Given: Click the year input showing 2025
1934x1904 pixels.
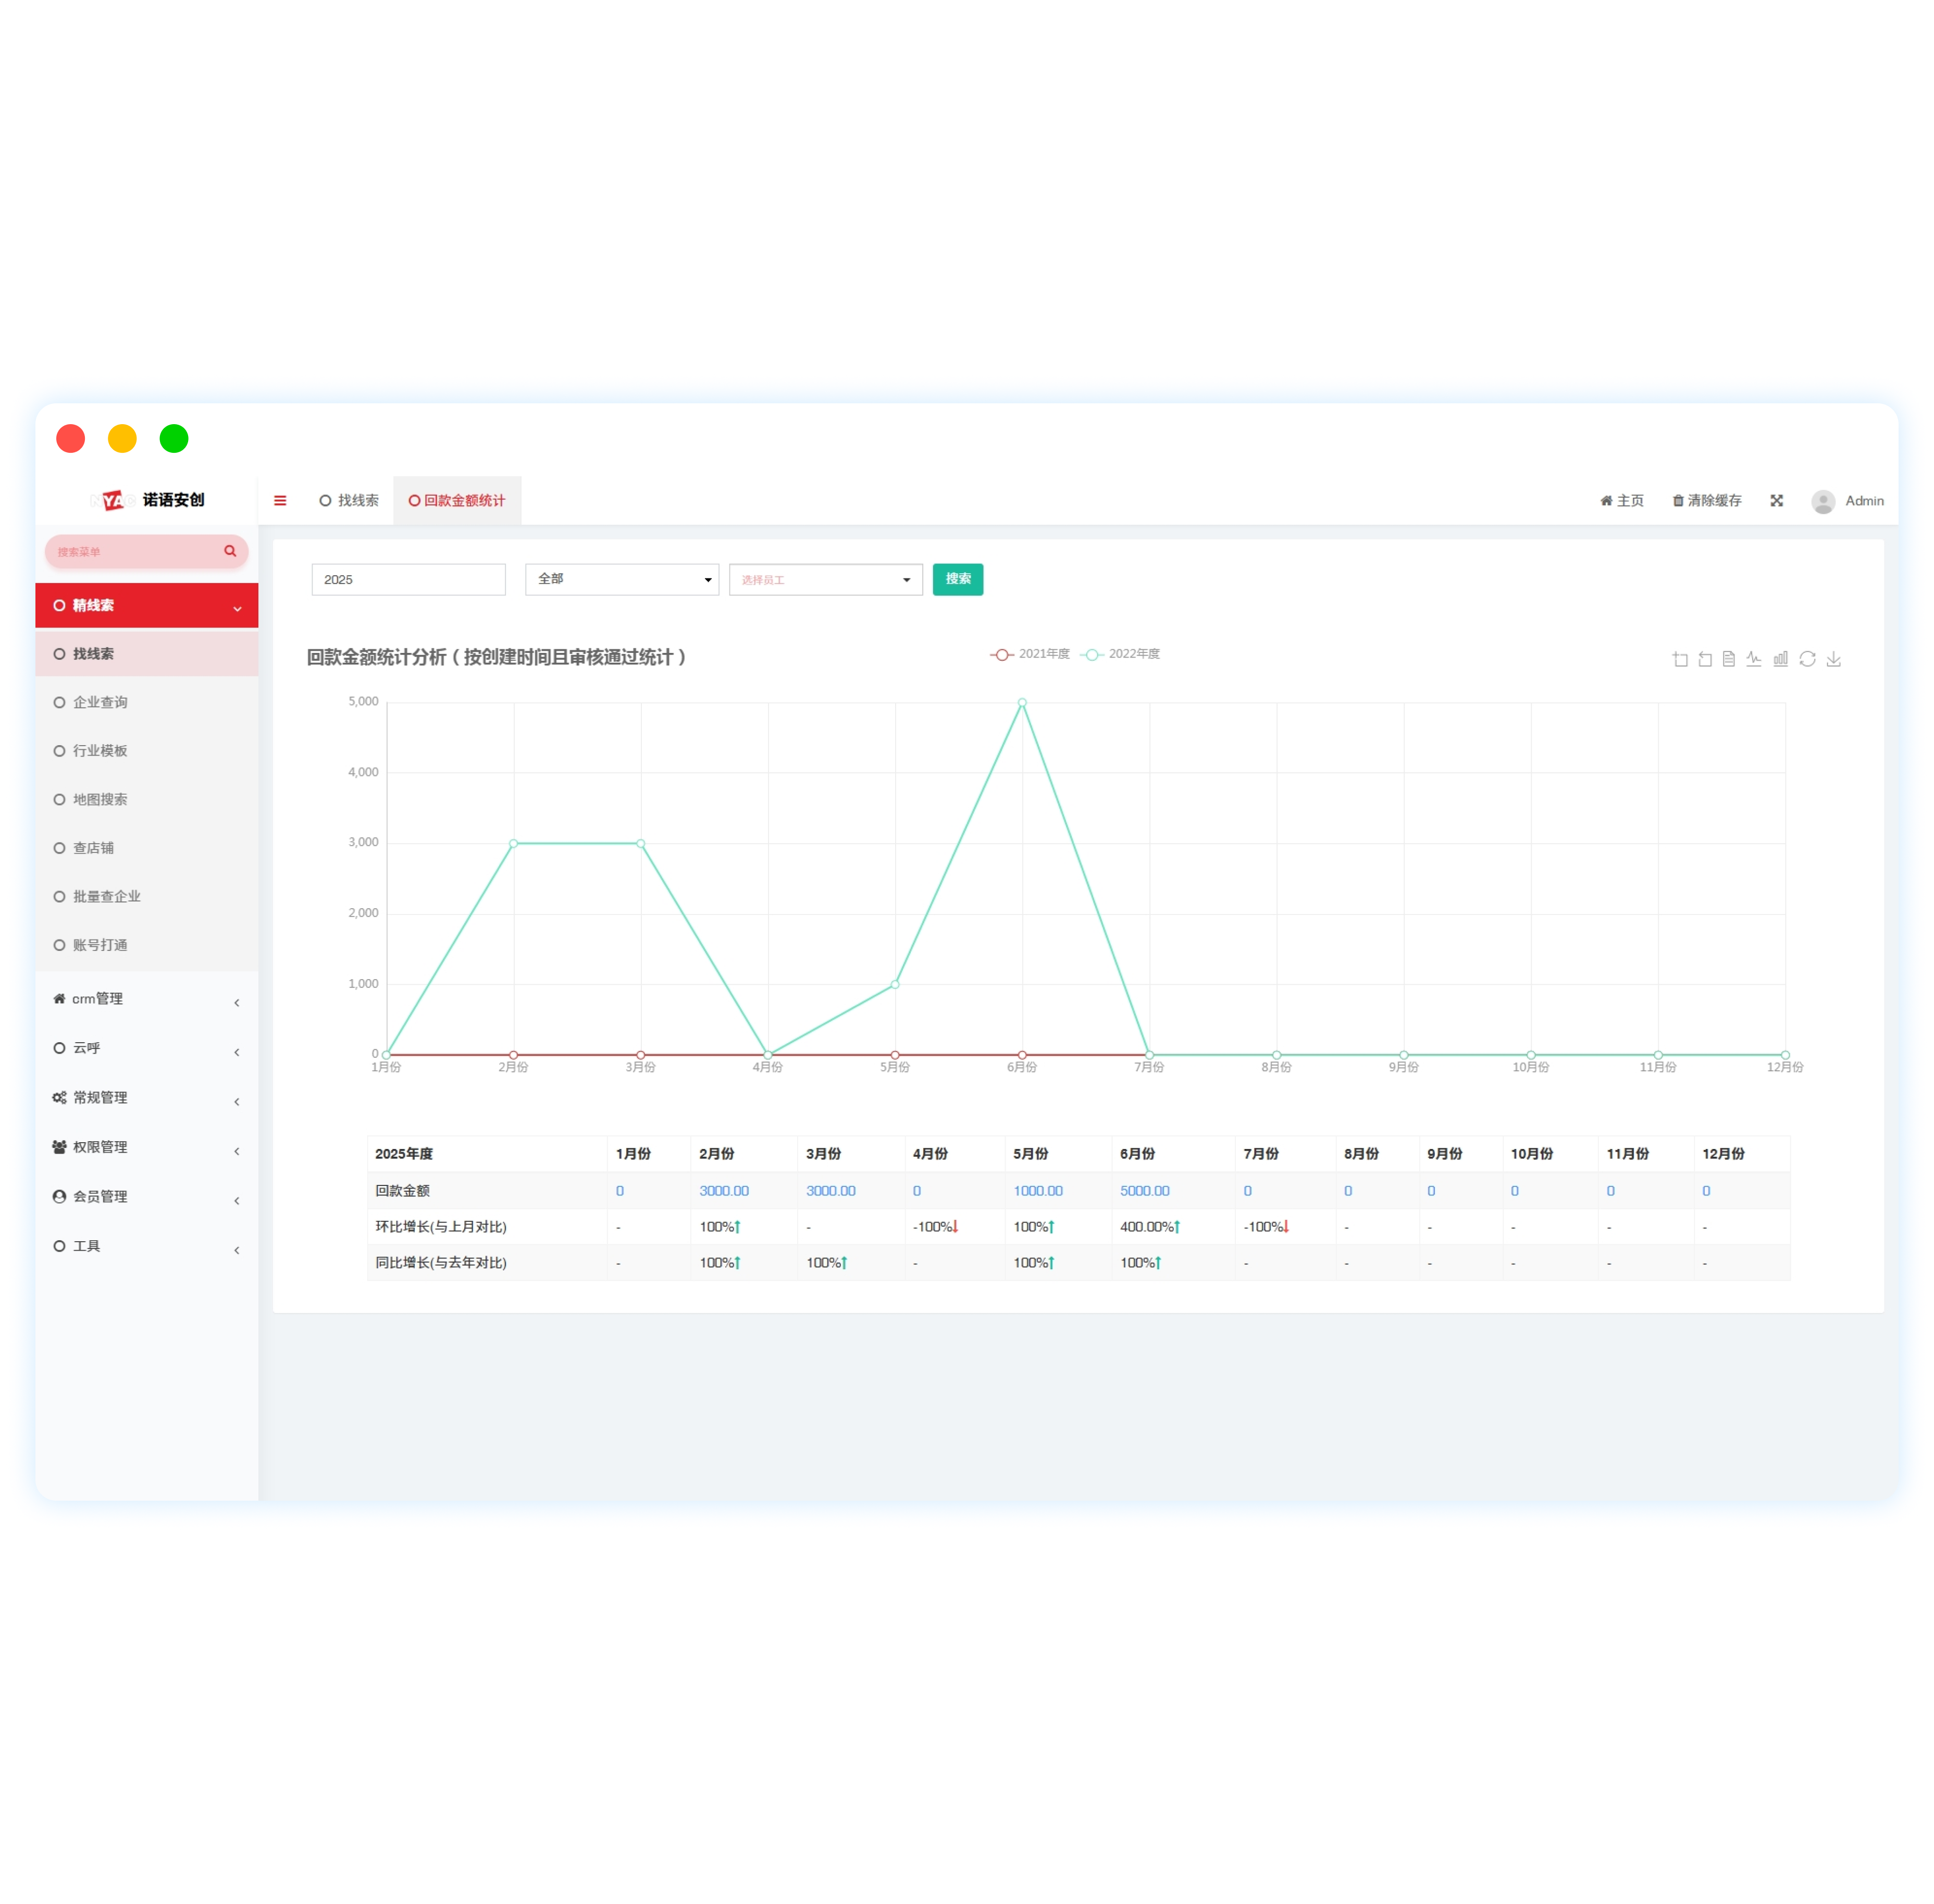Looking at the screenshot, I should (408, 579).
